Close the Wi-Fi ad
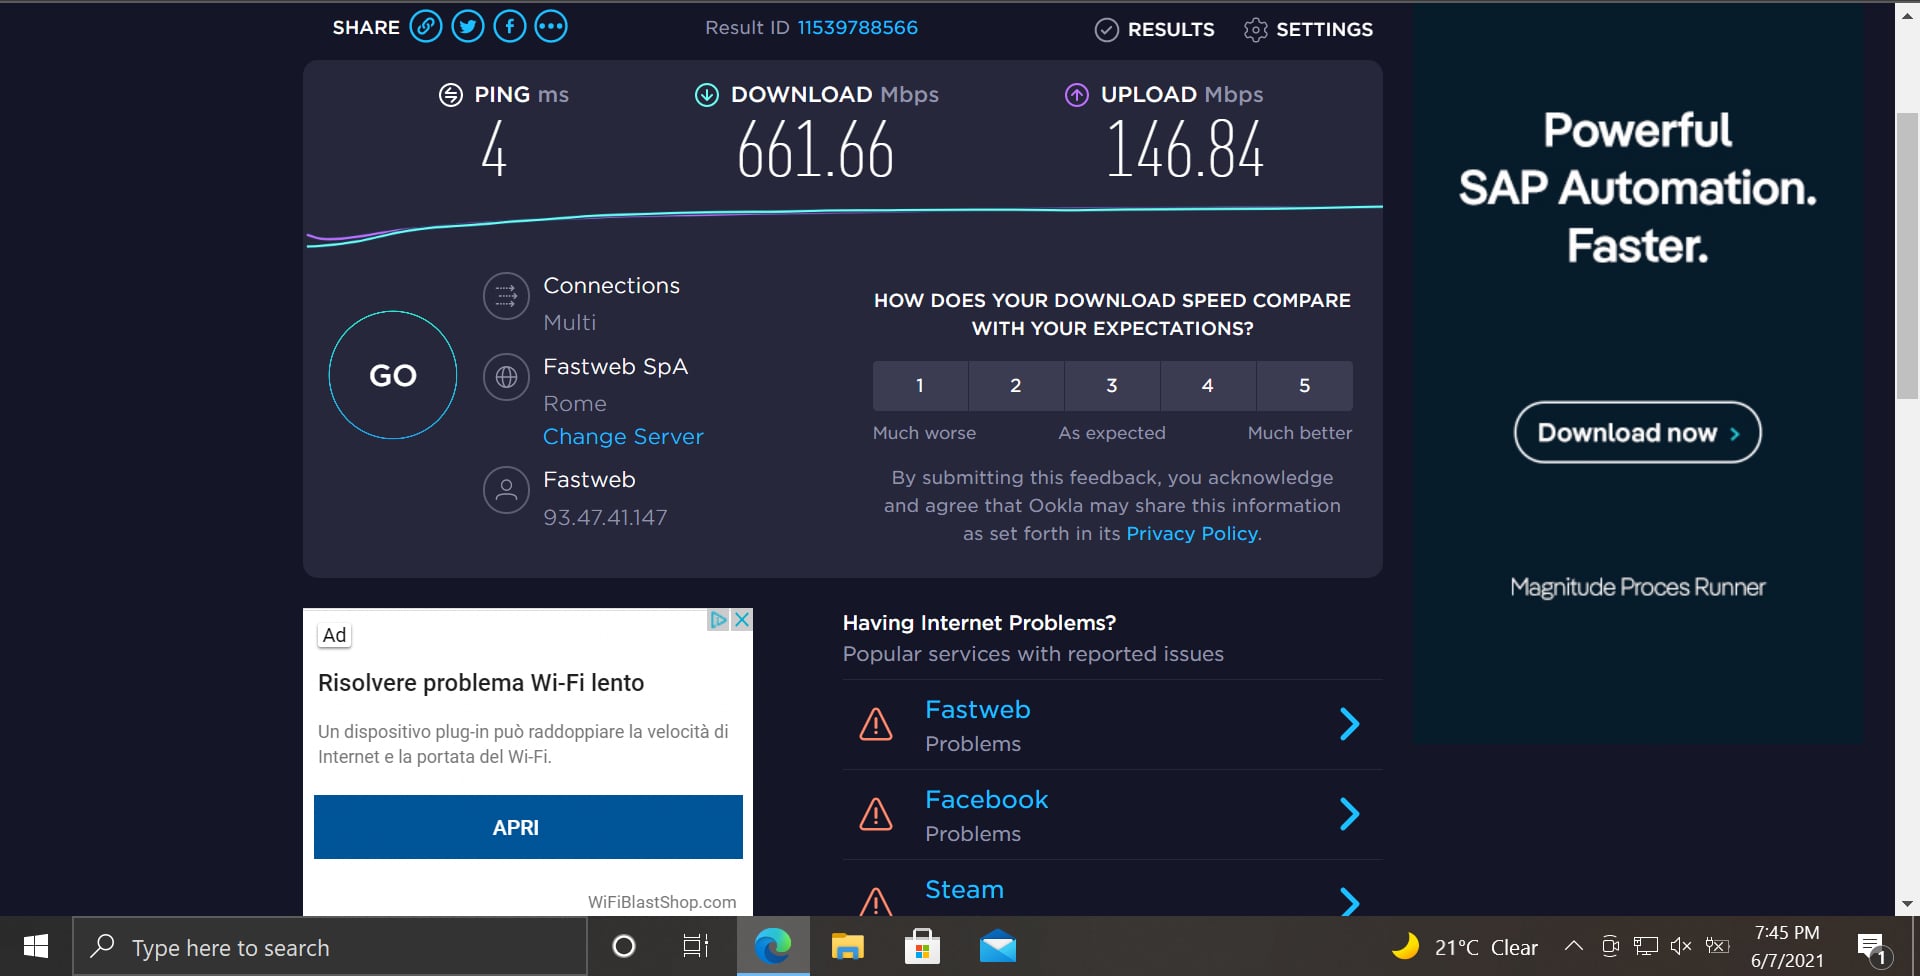The height and width of the screenshot is (976, 1920). (x=741, y=620)
